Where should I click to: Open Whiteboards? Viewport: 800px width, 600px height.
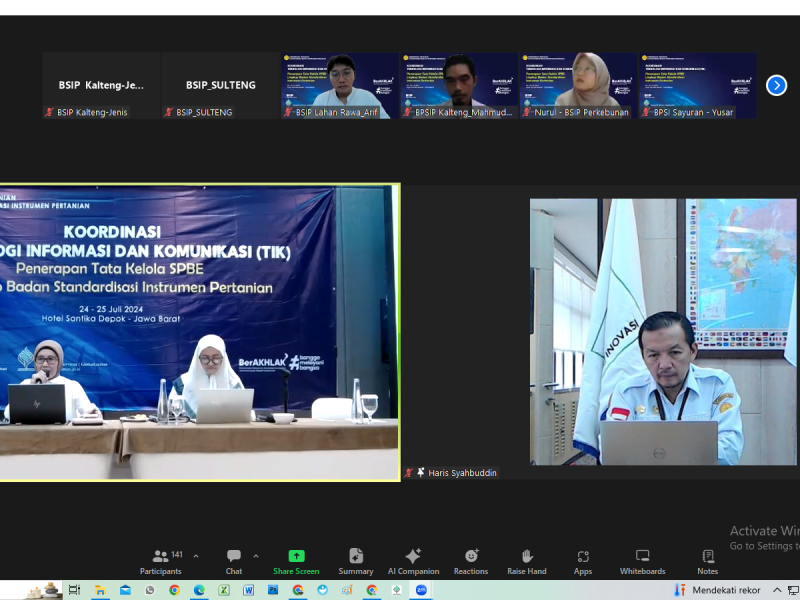(x=642, y=560)
